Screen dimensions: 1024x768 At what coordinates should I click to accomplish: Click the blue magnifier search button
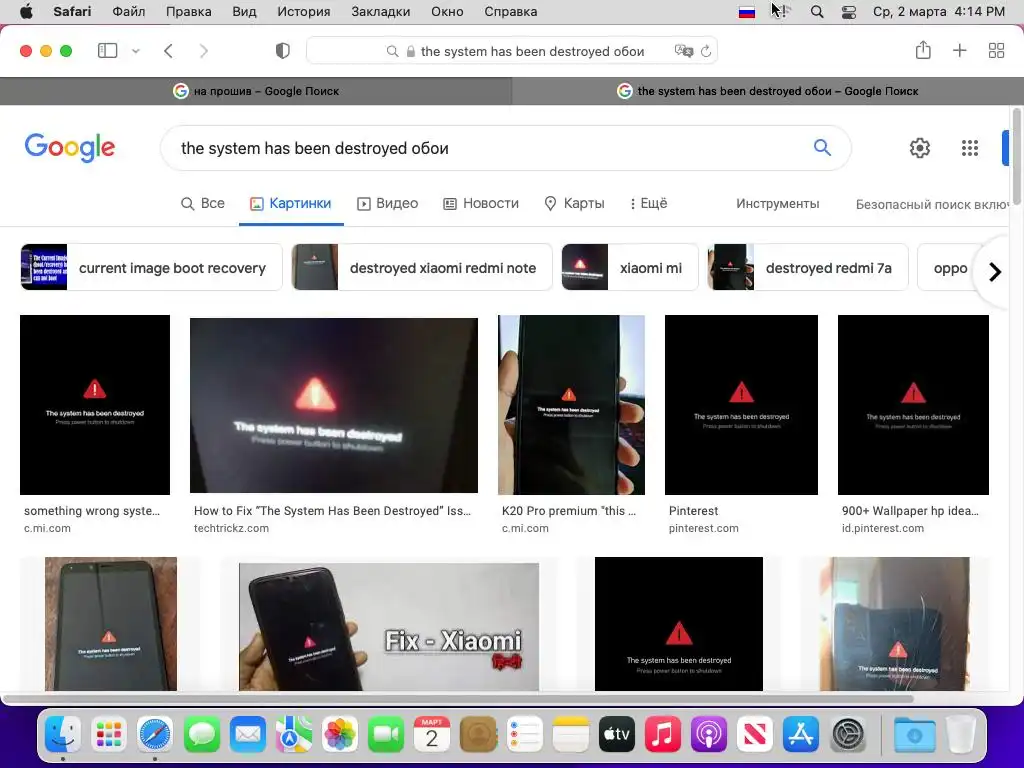[x=822, y=148]
